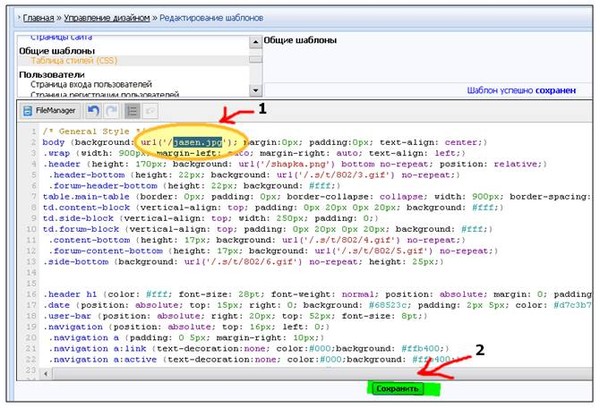Click the selected jasen.jpg text in code
This screenshot has width=600, height=408.
click(197, 142)
